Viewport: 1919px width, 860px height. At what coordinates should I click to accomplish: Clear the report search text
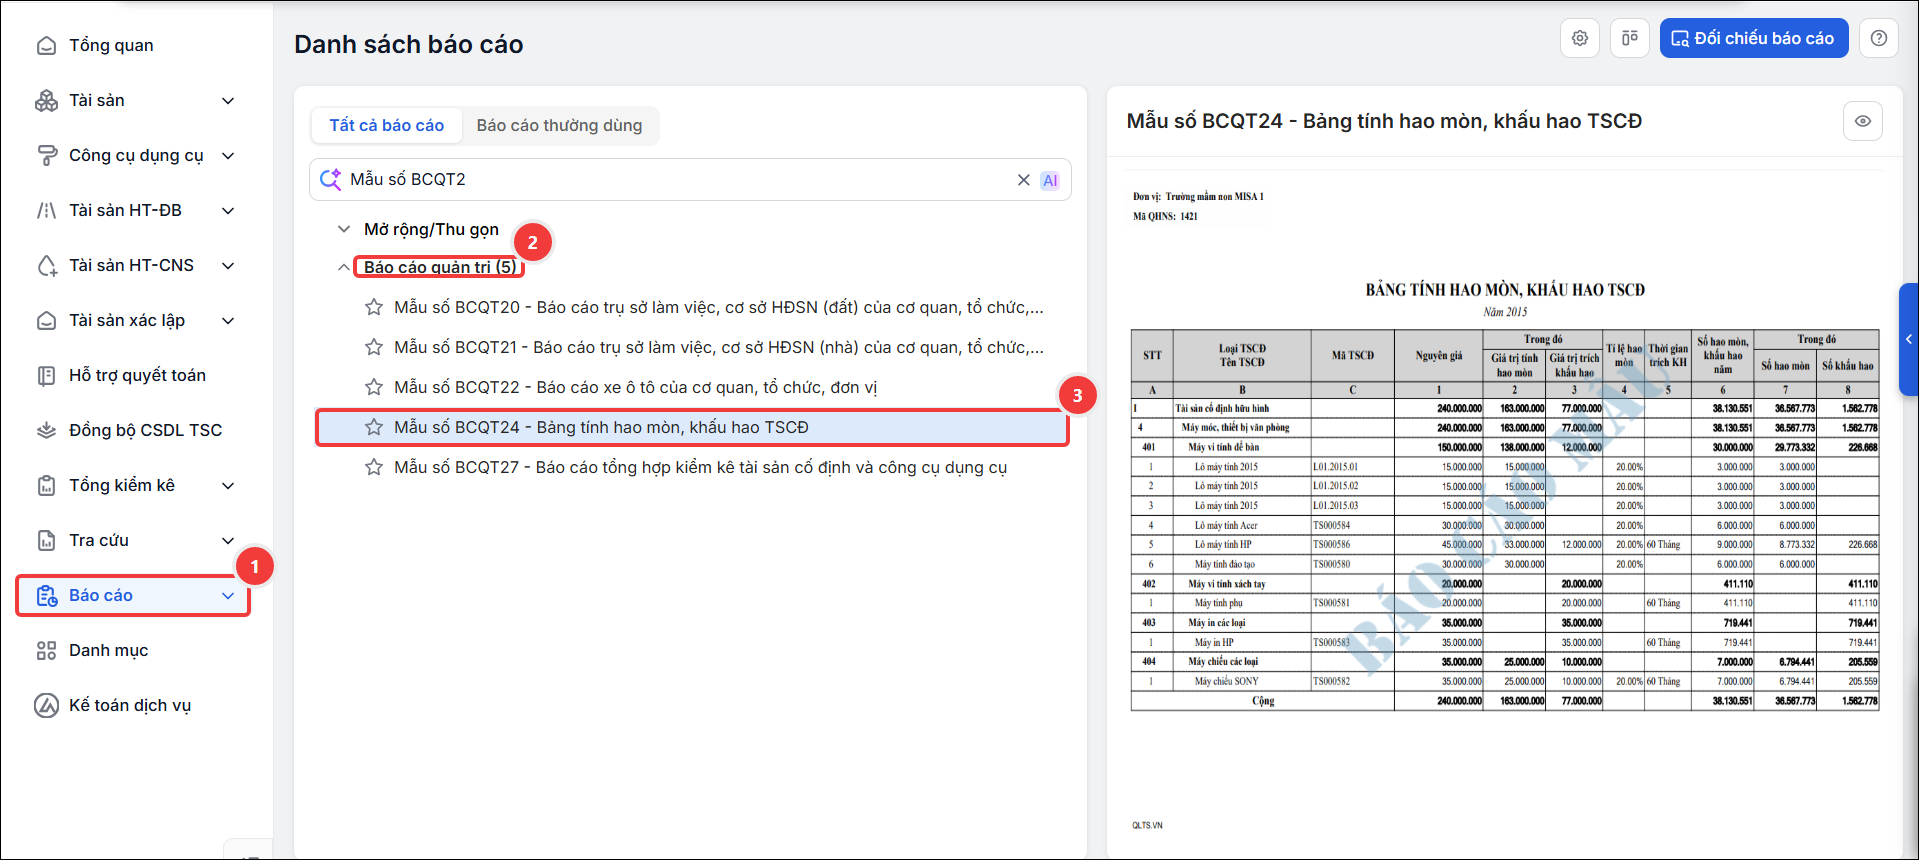pos(1023,180)
